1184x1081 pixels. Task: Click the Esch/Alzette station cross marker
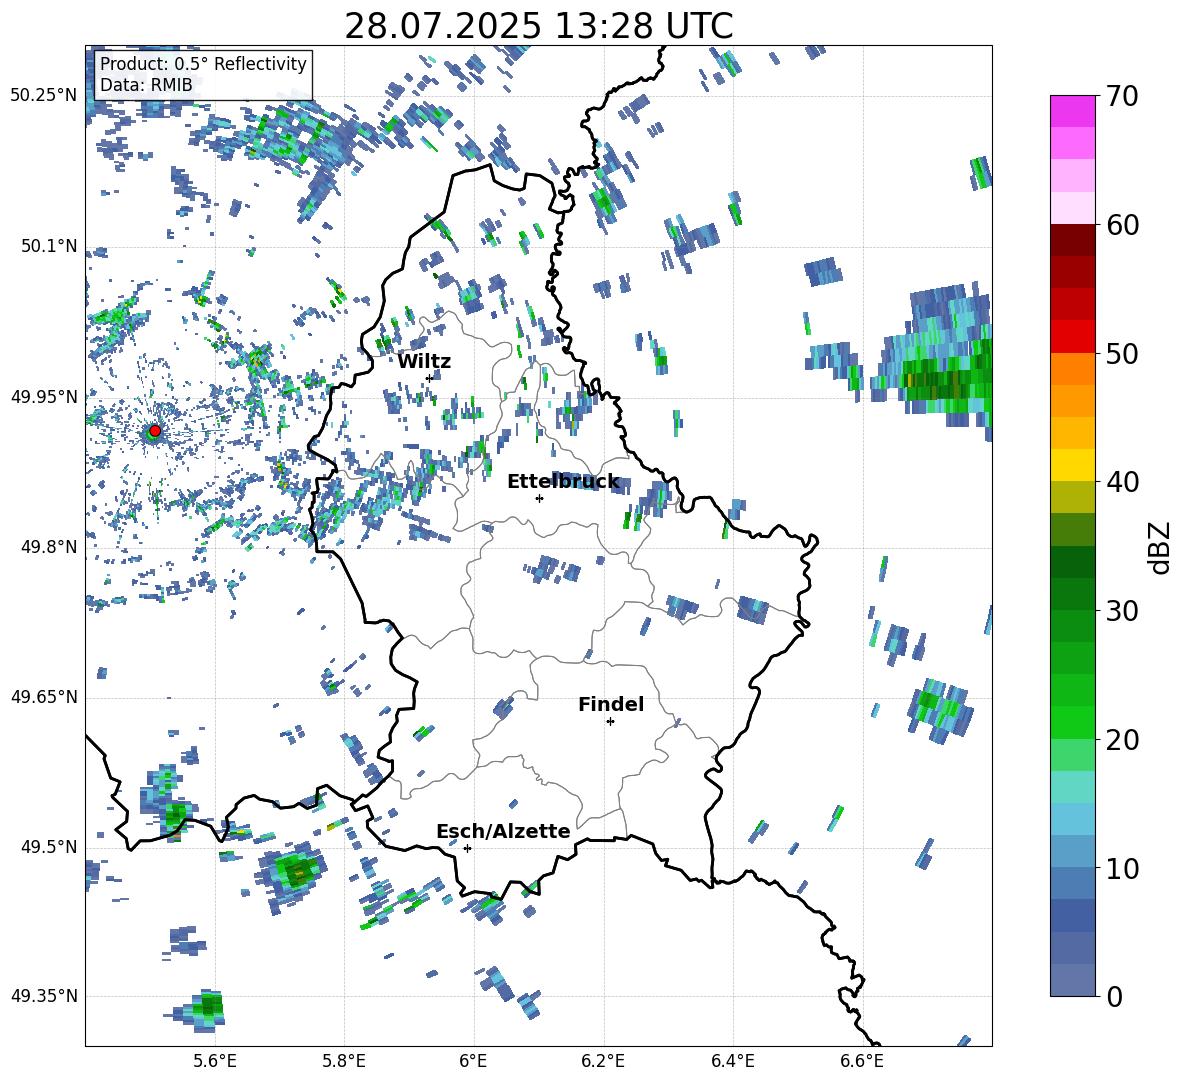[x=467, y=848]
